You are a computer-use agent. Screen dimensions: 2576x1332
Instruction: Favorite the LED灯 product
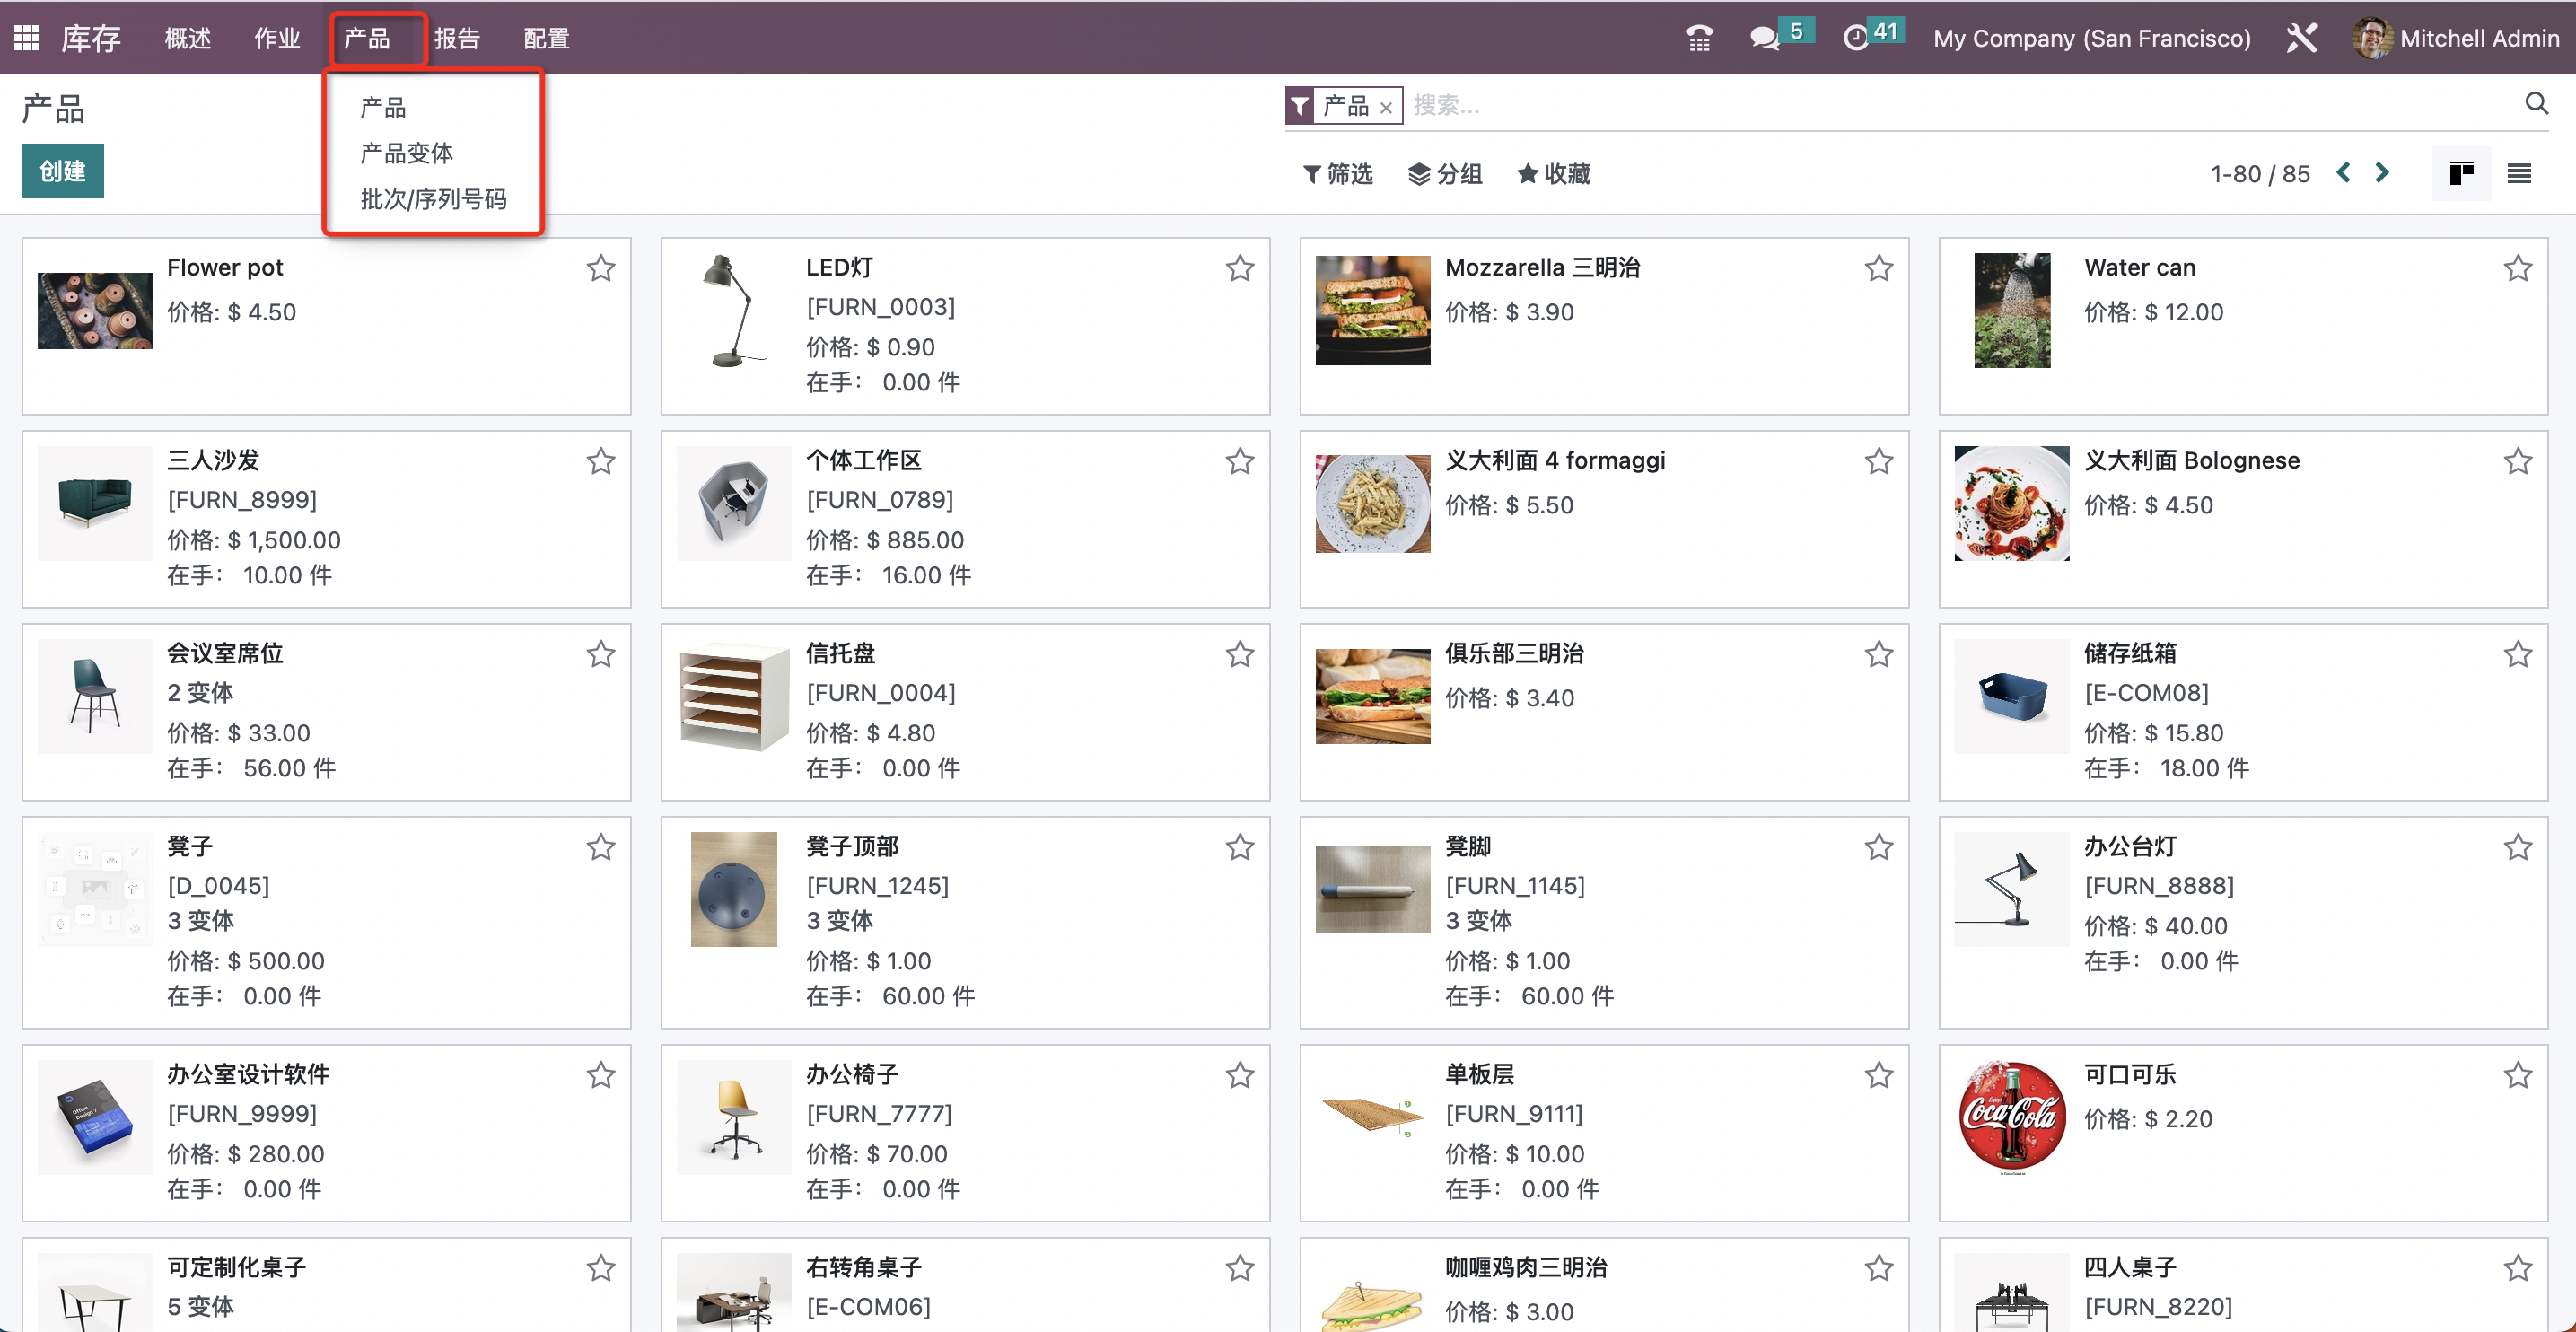click(x=1239, y=268)
